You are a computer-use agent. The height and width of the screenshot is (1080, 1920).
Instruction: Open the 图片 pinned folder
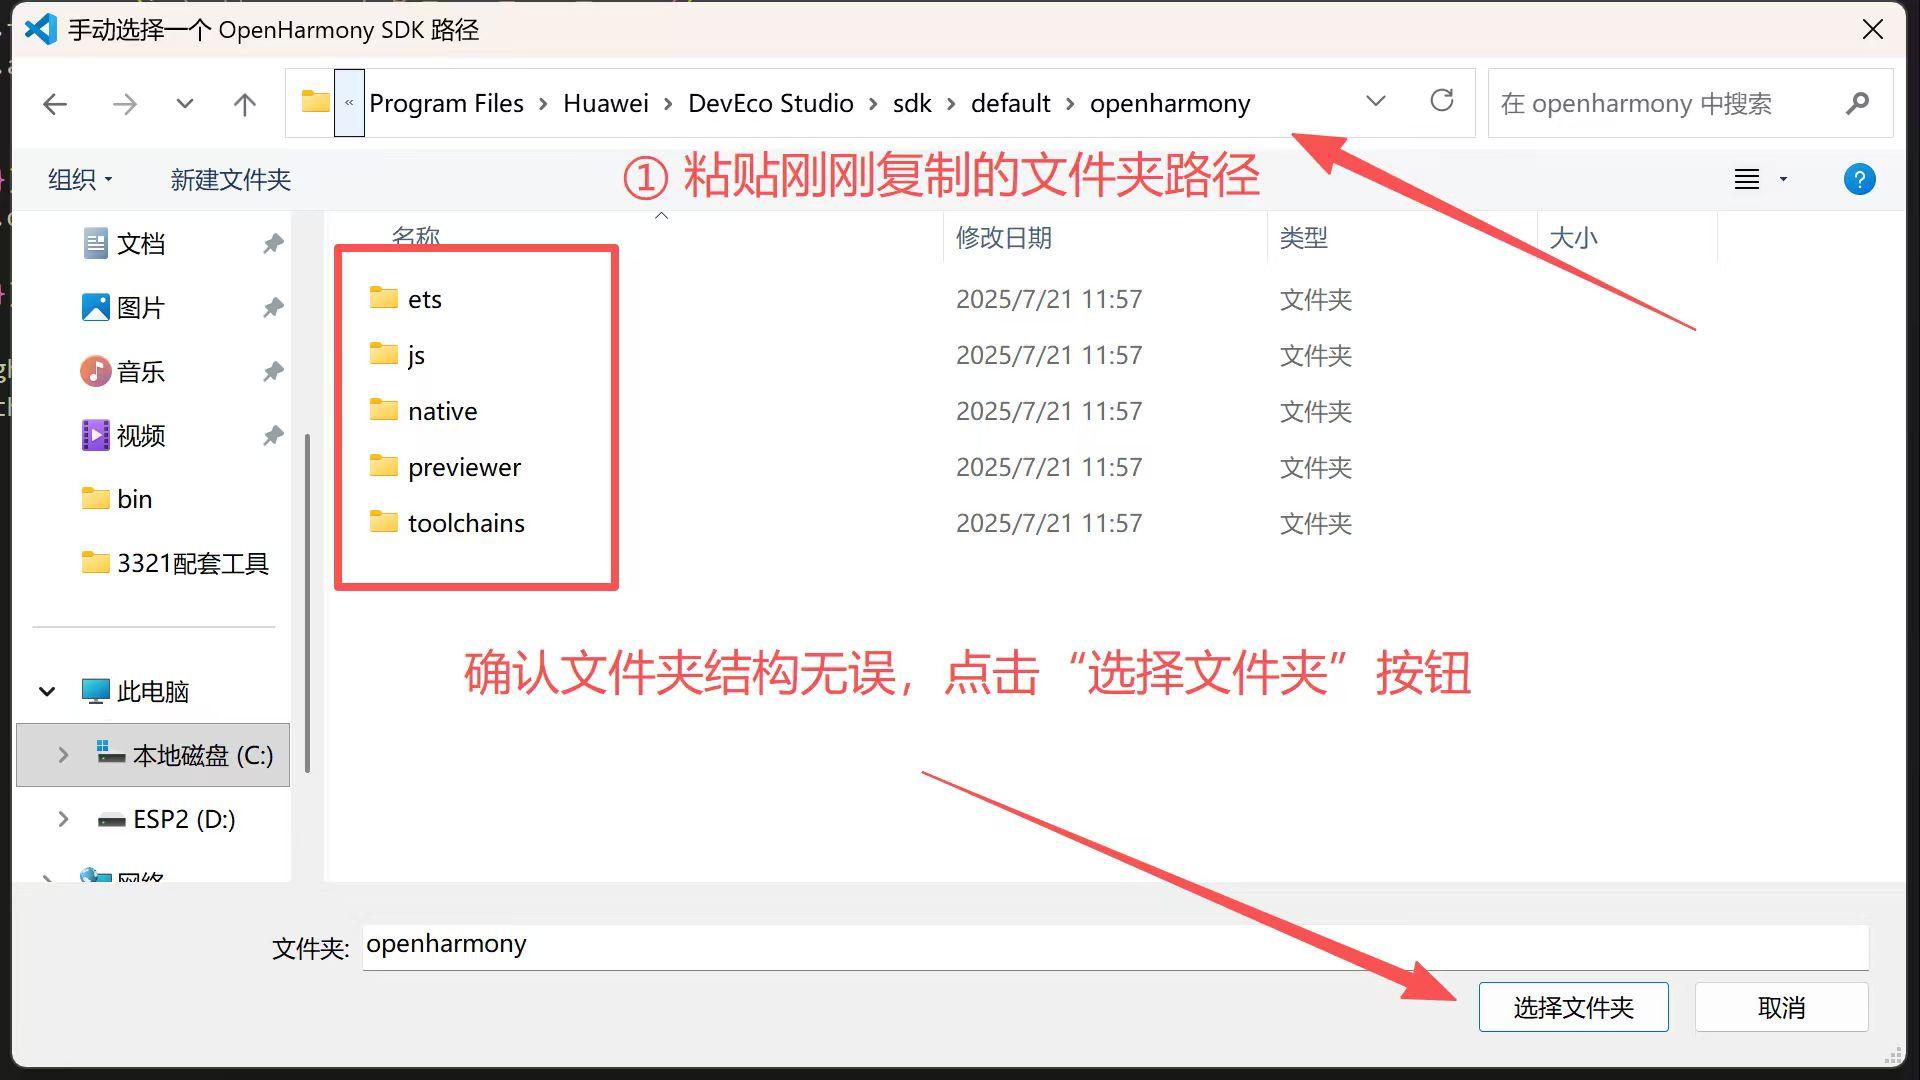(x=140, y=307)
